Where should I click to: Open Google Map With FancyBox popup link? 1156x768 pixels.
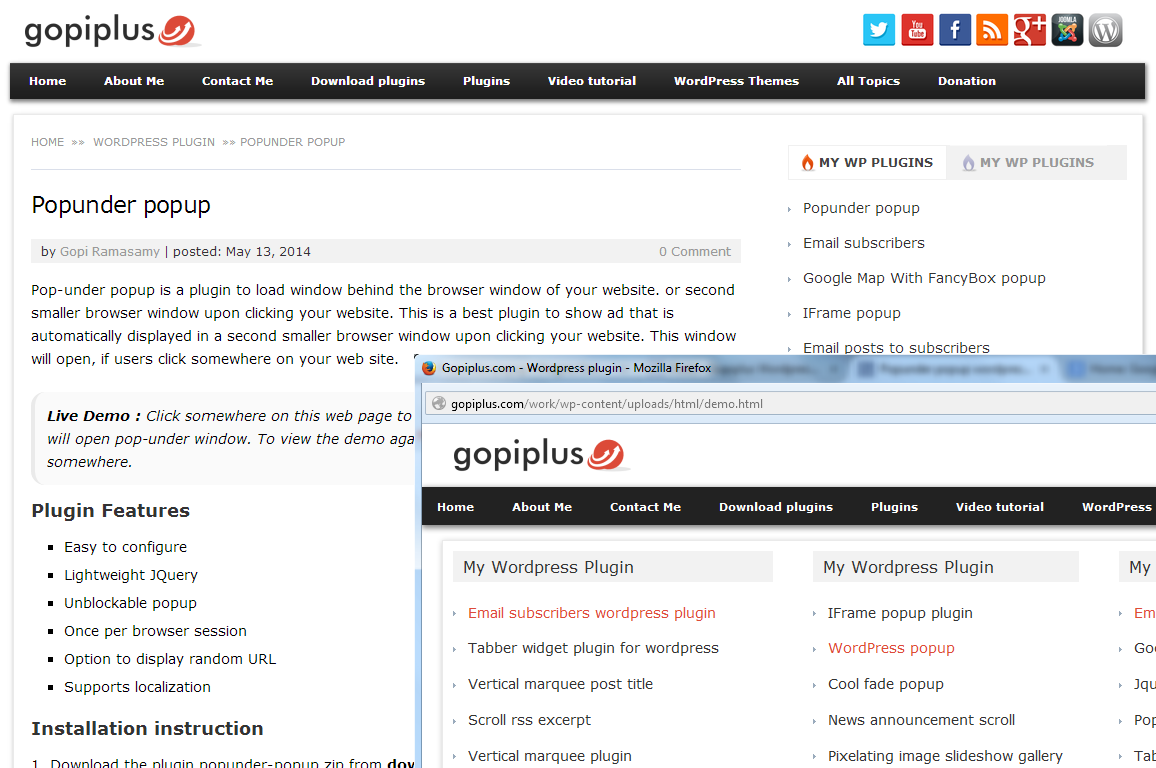(924, 278)
